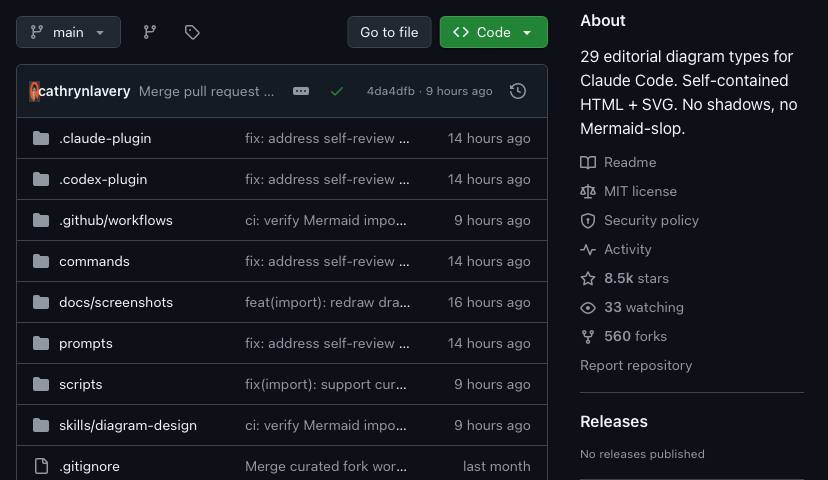Open the .claude-plugin folder
Image resolution: width=828 pixels, height=480 pixels.
[105, 138]
